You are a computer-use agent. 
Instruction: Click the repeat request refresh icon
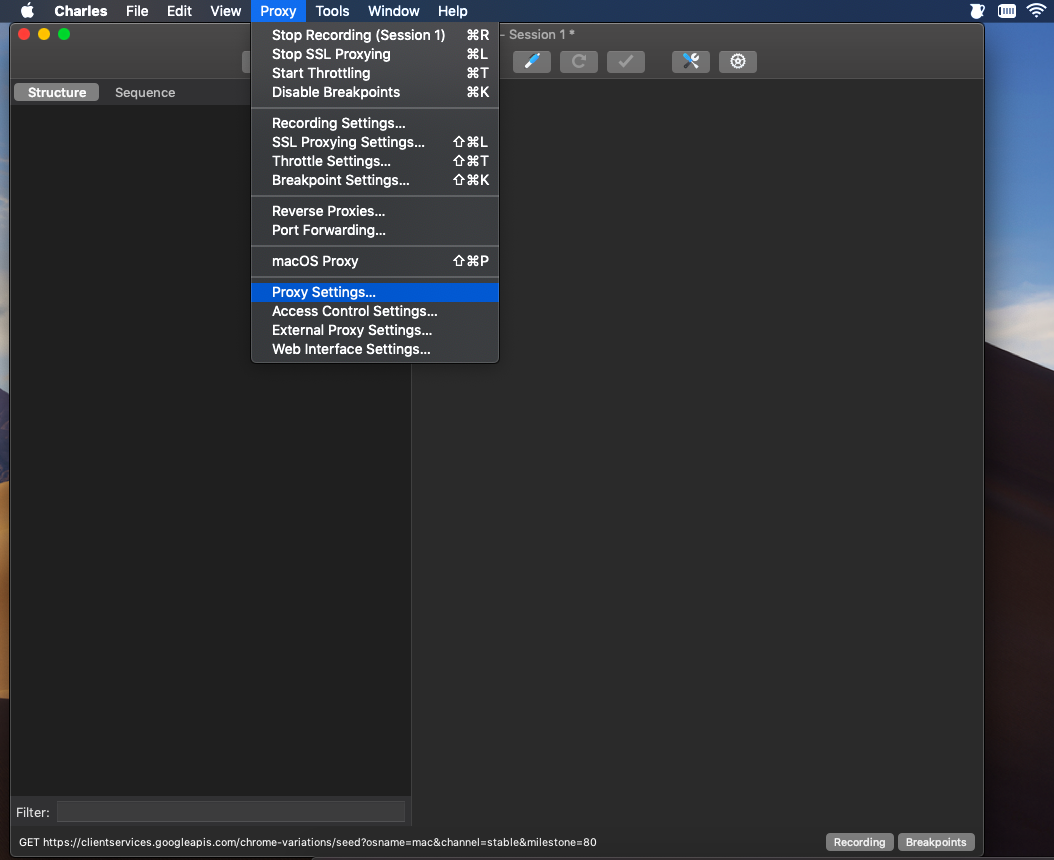(579, 62)
